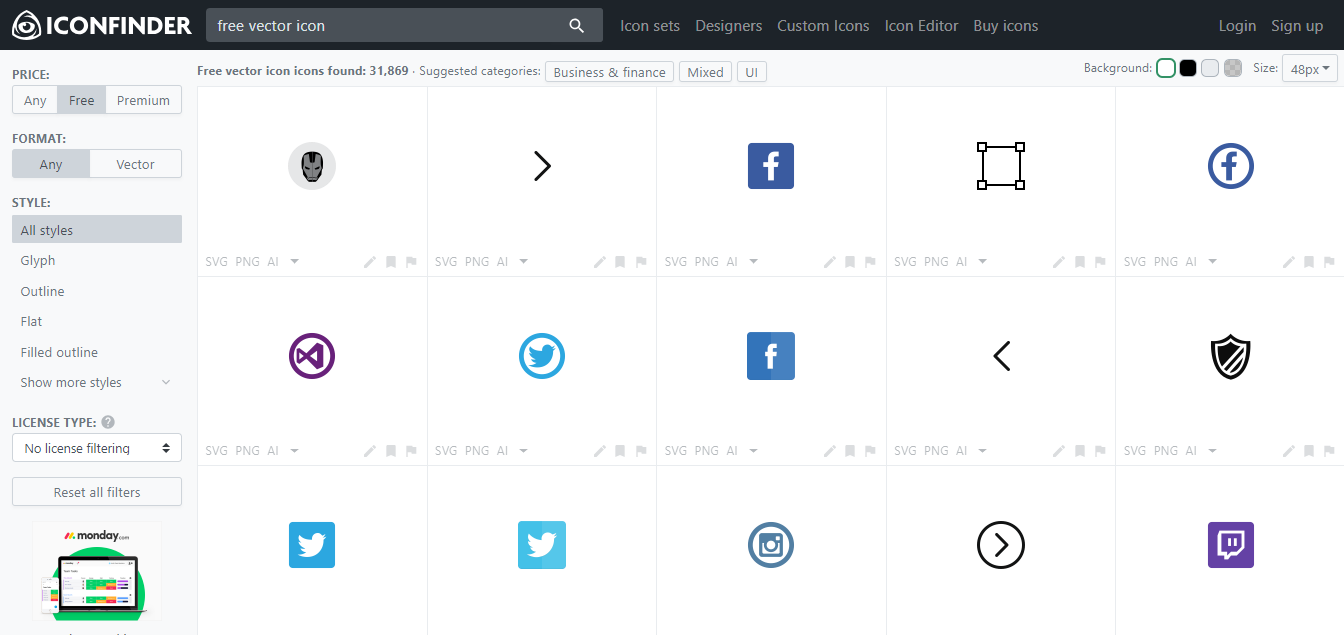The height and width of the screenshot is (635, 1344).
Task: Open the license filtering dropdown
Action: tap(96, 447)
